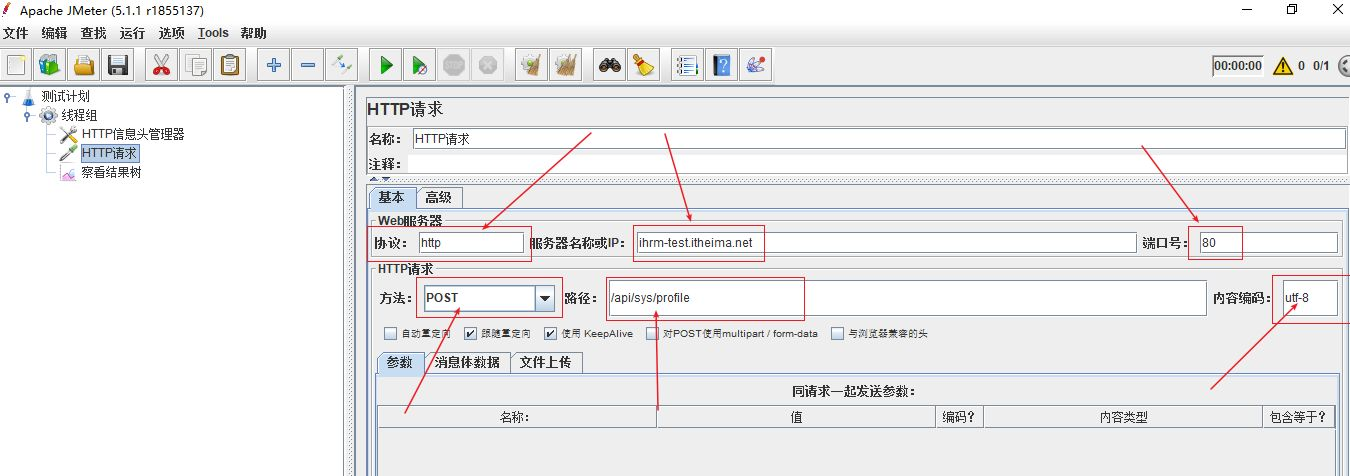This screenshot has height=476, width=1350.
Task: Click the Open file folder icon
Action: click(x=84, y=66)
